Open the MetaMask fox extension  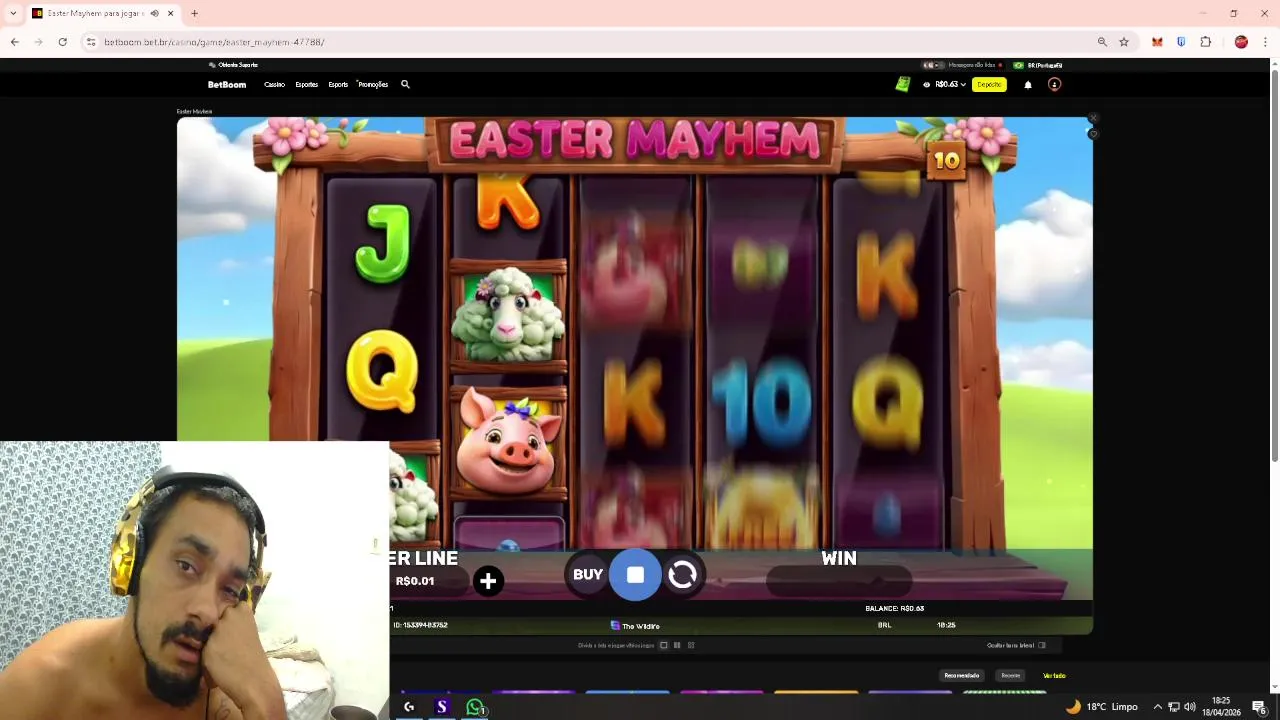(1157, 42)
